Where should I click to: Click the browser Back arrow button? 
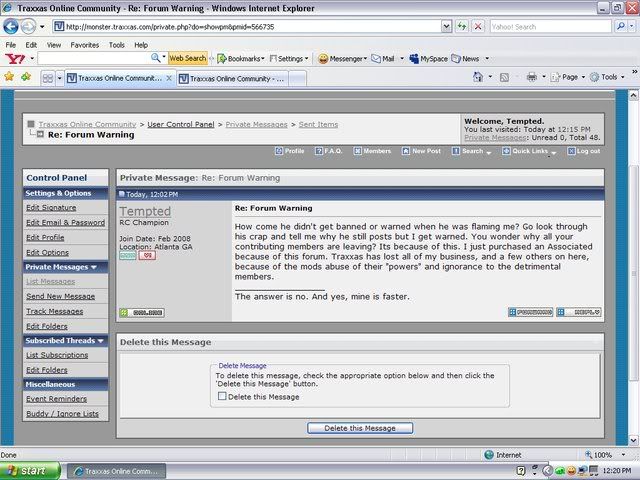13,27
